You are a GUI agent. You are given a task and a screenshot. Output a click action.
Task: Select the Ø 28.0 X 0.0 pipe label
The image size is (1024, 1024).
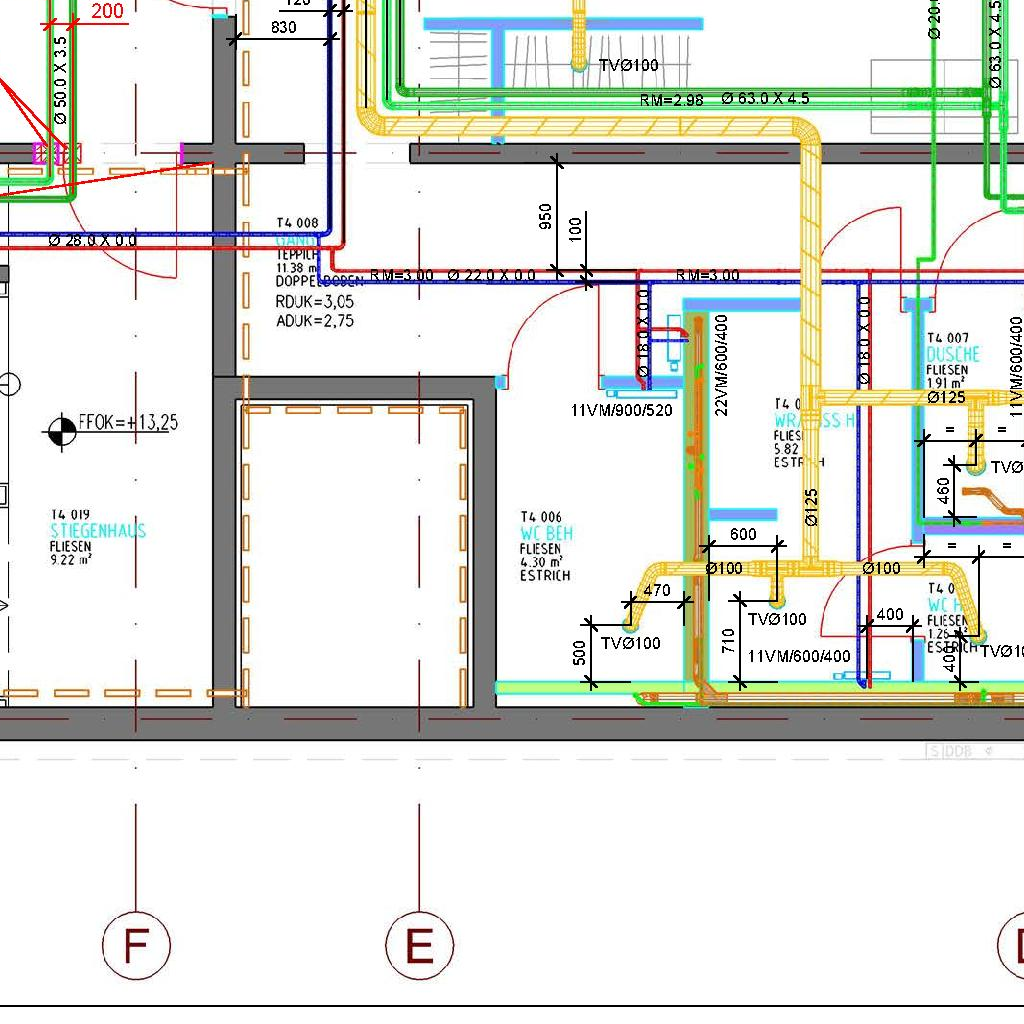pos(93,241)
